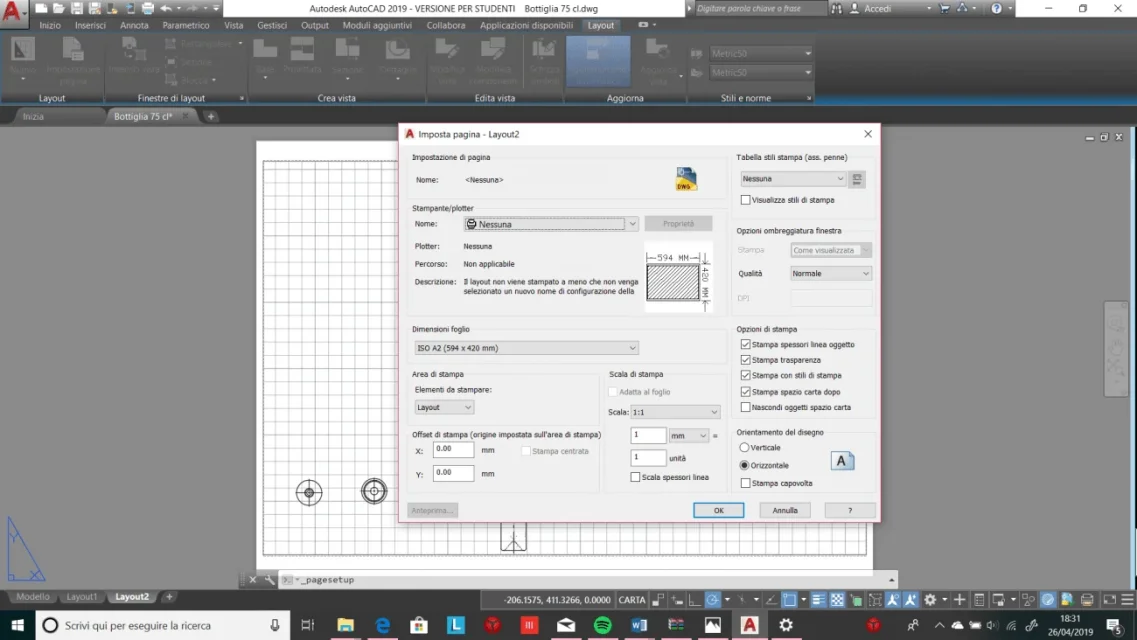Toggle lineweight display icon in status bar
This screenshot has height=640, width=1137.
tap(818, 599)
